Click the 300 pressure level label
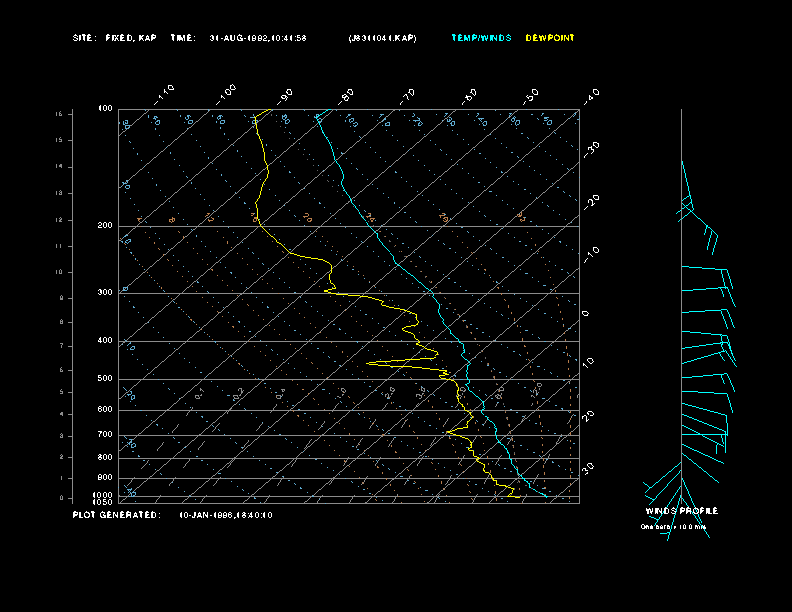This screenshot has height=612, width=792. click(x=105, y=292)
